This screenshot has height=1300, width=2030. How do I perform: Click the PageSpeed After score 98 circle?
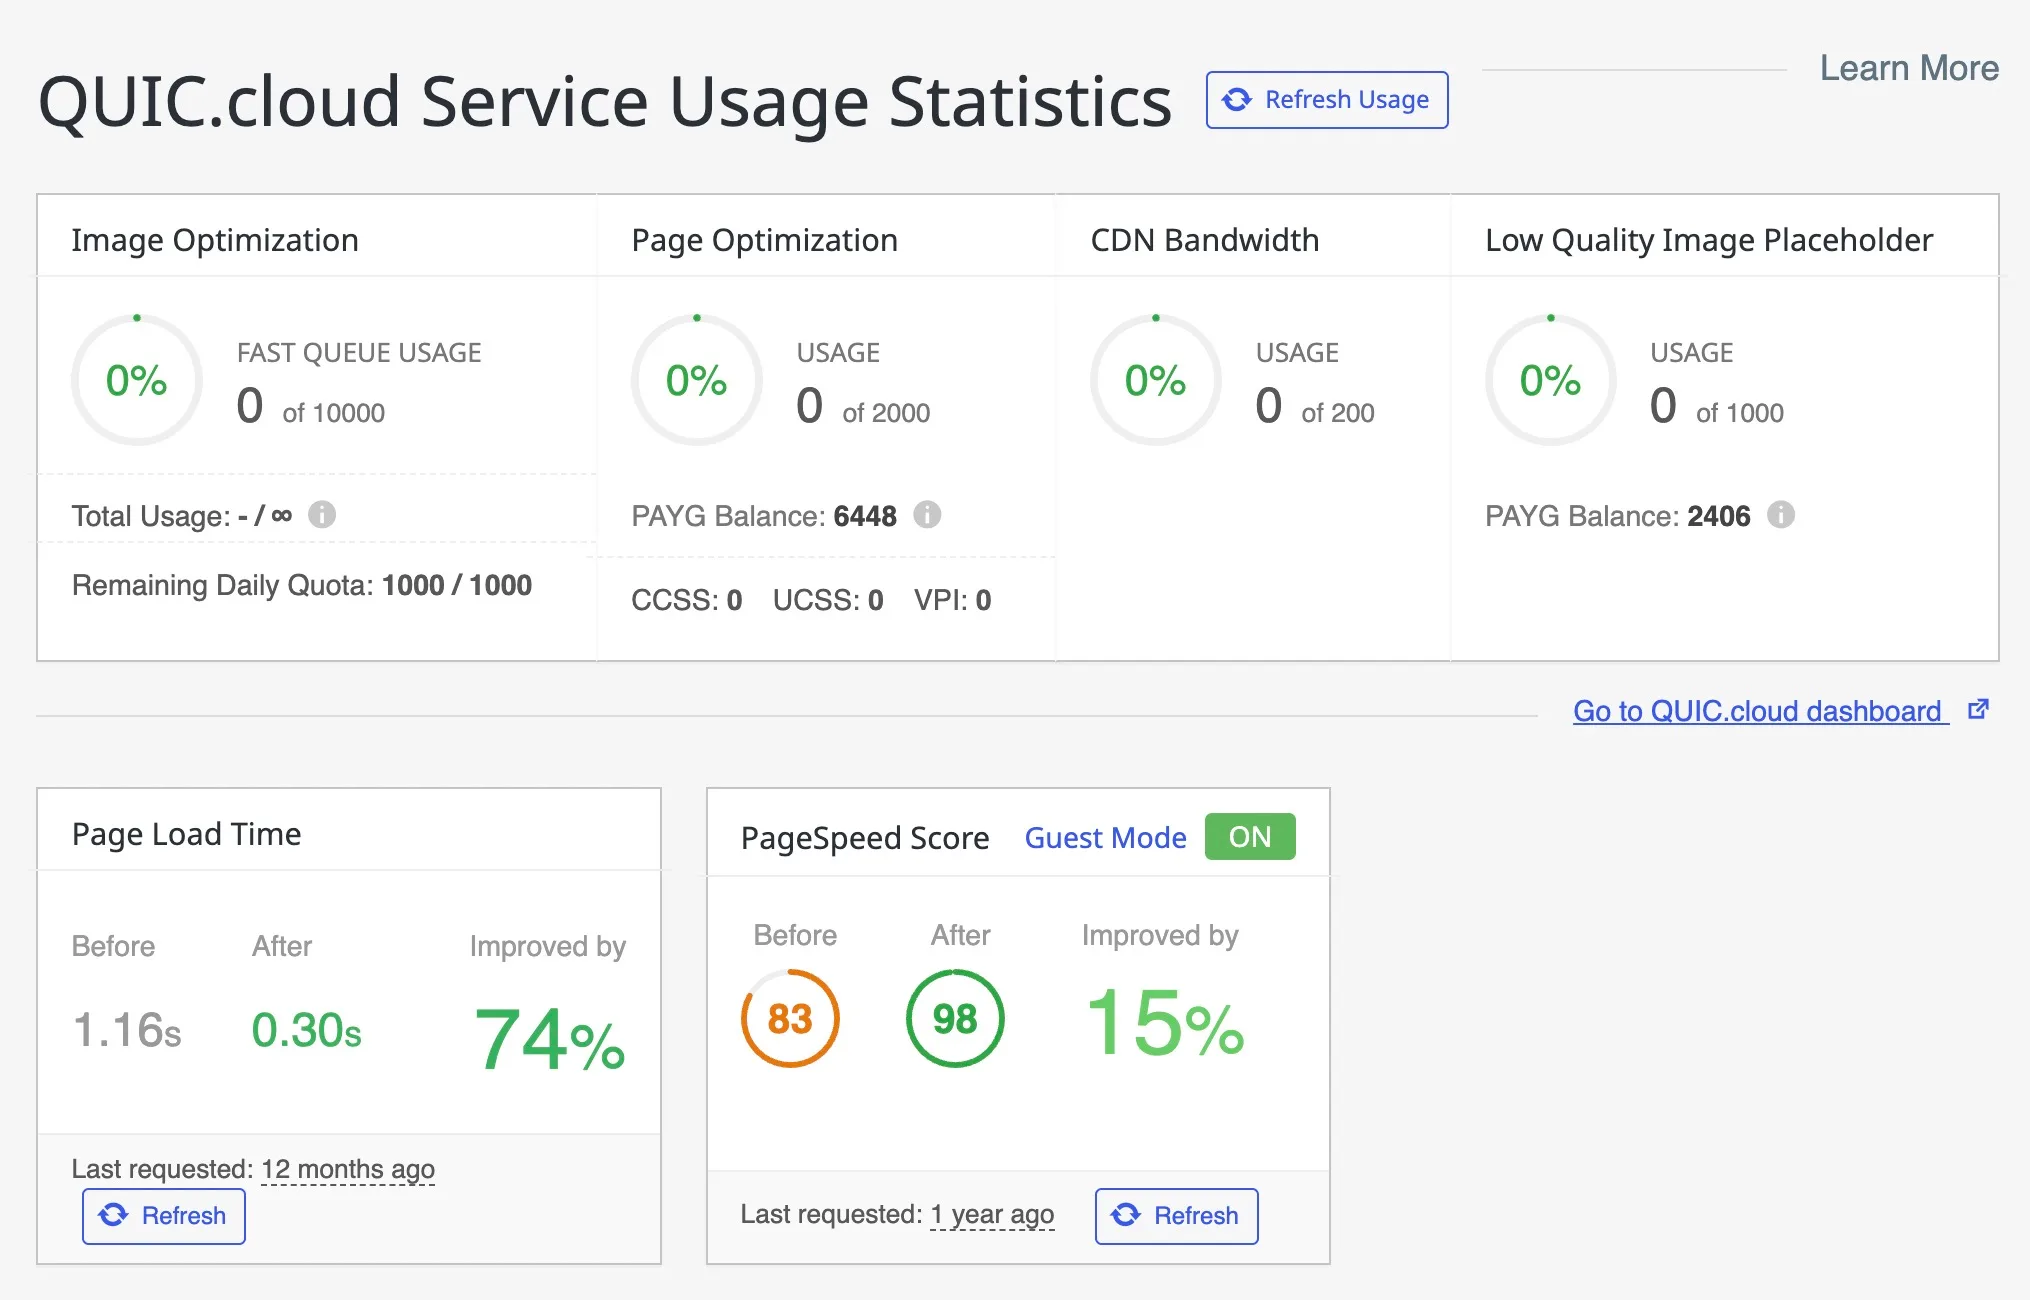coord(955,1019)
